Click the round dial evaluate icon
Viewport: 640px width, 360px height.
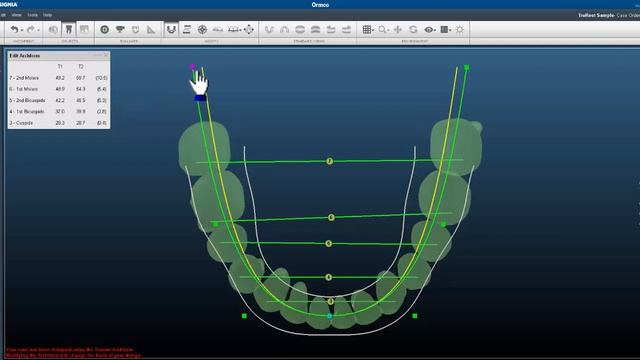coord(104,29)
